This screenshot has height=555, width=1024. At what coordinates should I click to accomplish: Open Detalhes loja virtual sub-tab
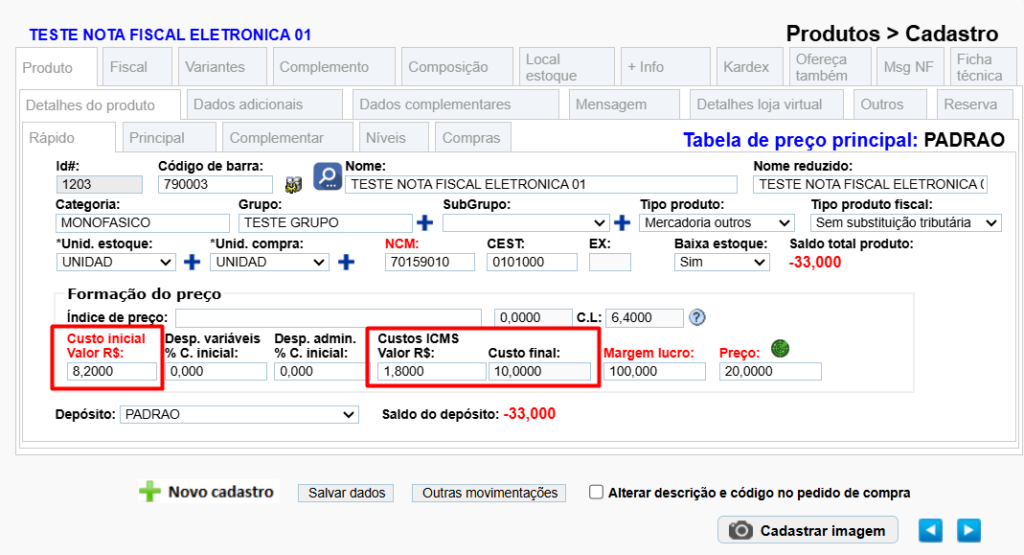coord(767,104)
